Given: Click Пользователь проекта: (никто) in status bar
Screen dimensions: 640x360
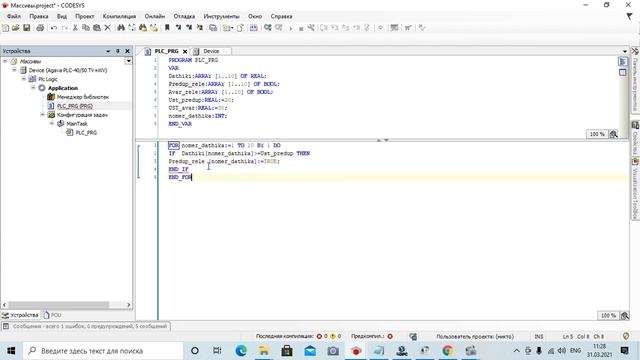Looking at the screenshot, I should click(x=475, y=336).
